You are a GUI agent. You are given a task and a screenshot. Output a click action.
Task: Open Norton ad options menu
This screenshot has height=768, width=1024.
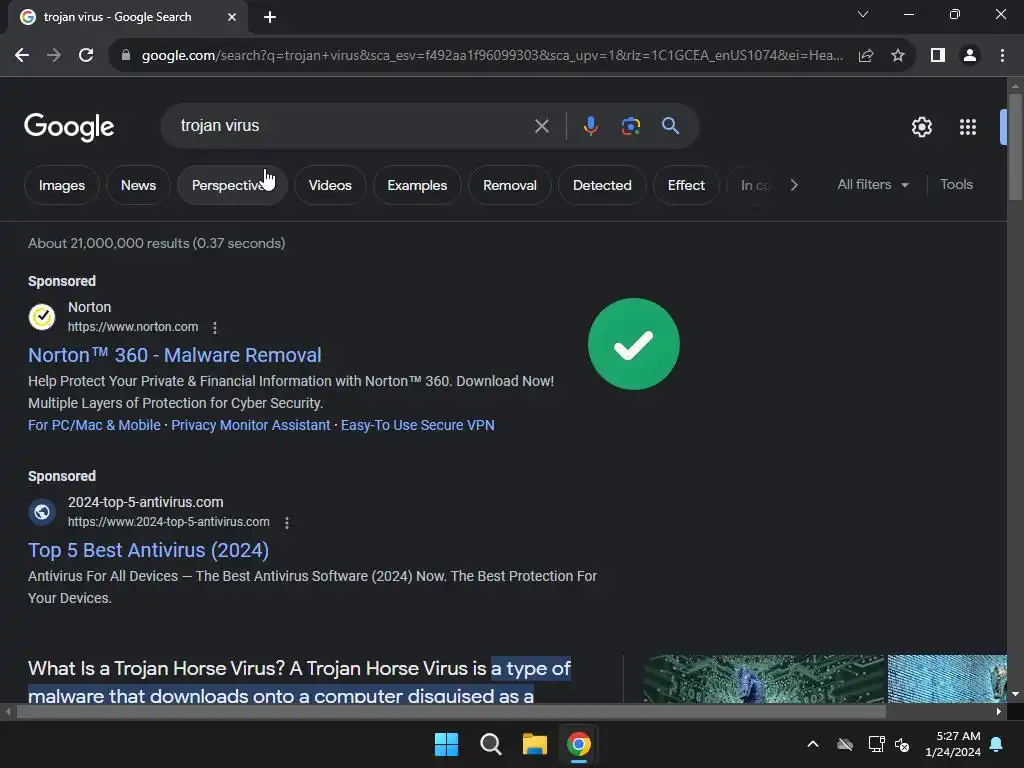pyautogui.click(x=215, y=328)
